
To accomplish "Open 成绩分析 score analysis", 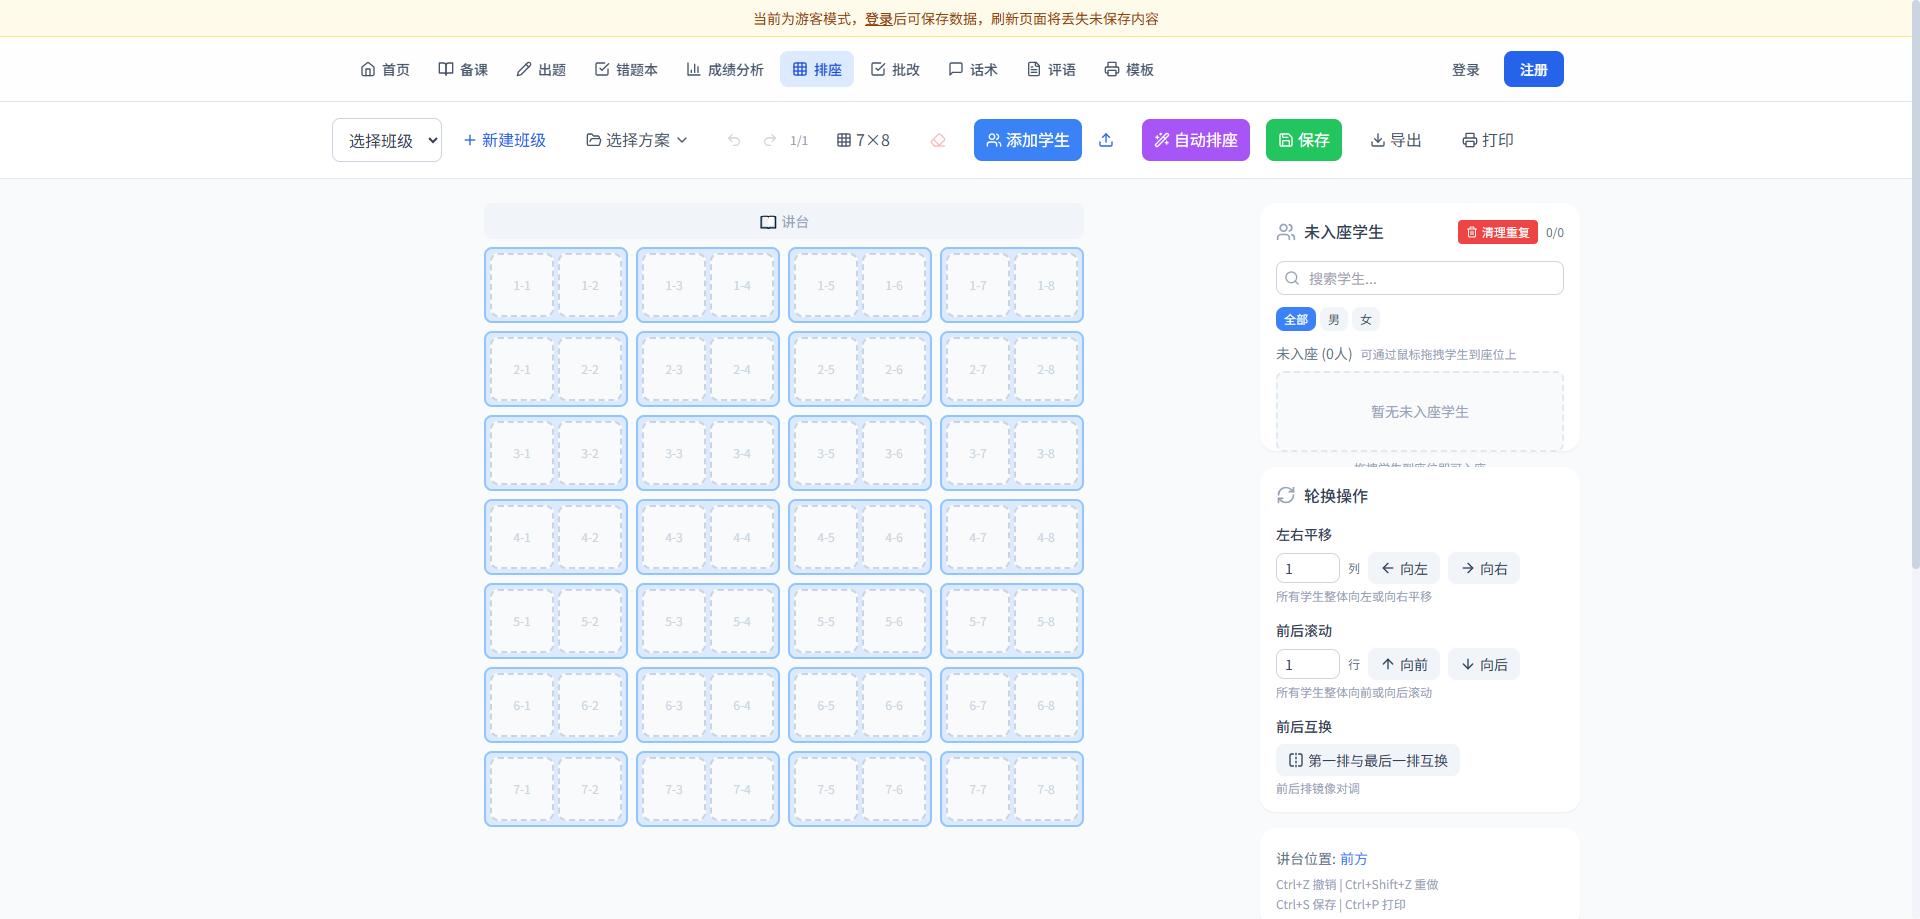I will (x=725, y=69).
